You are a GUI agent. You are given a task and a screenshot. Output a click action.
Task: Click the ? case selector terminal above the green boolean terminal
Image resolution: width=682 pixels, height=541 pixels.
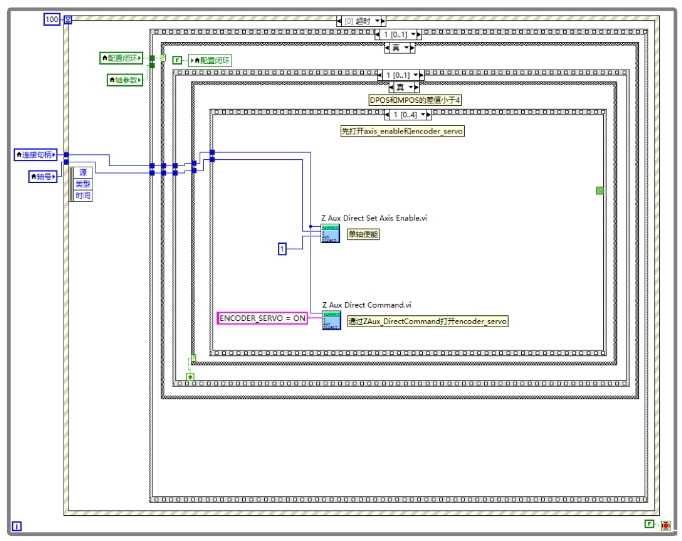194,357
